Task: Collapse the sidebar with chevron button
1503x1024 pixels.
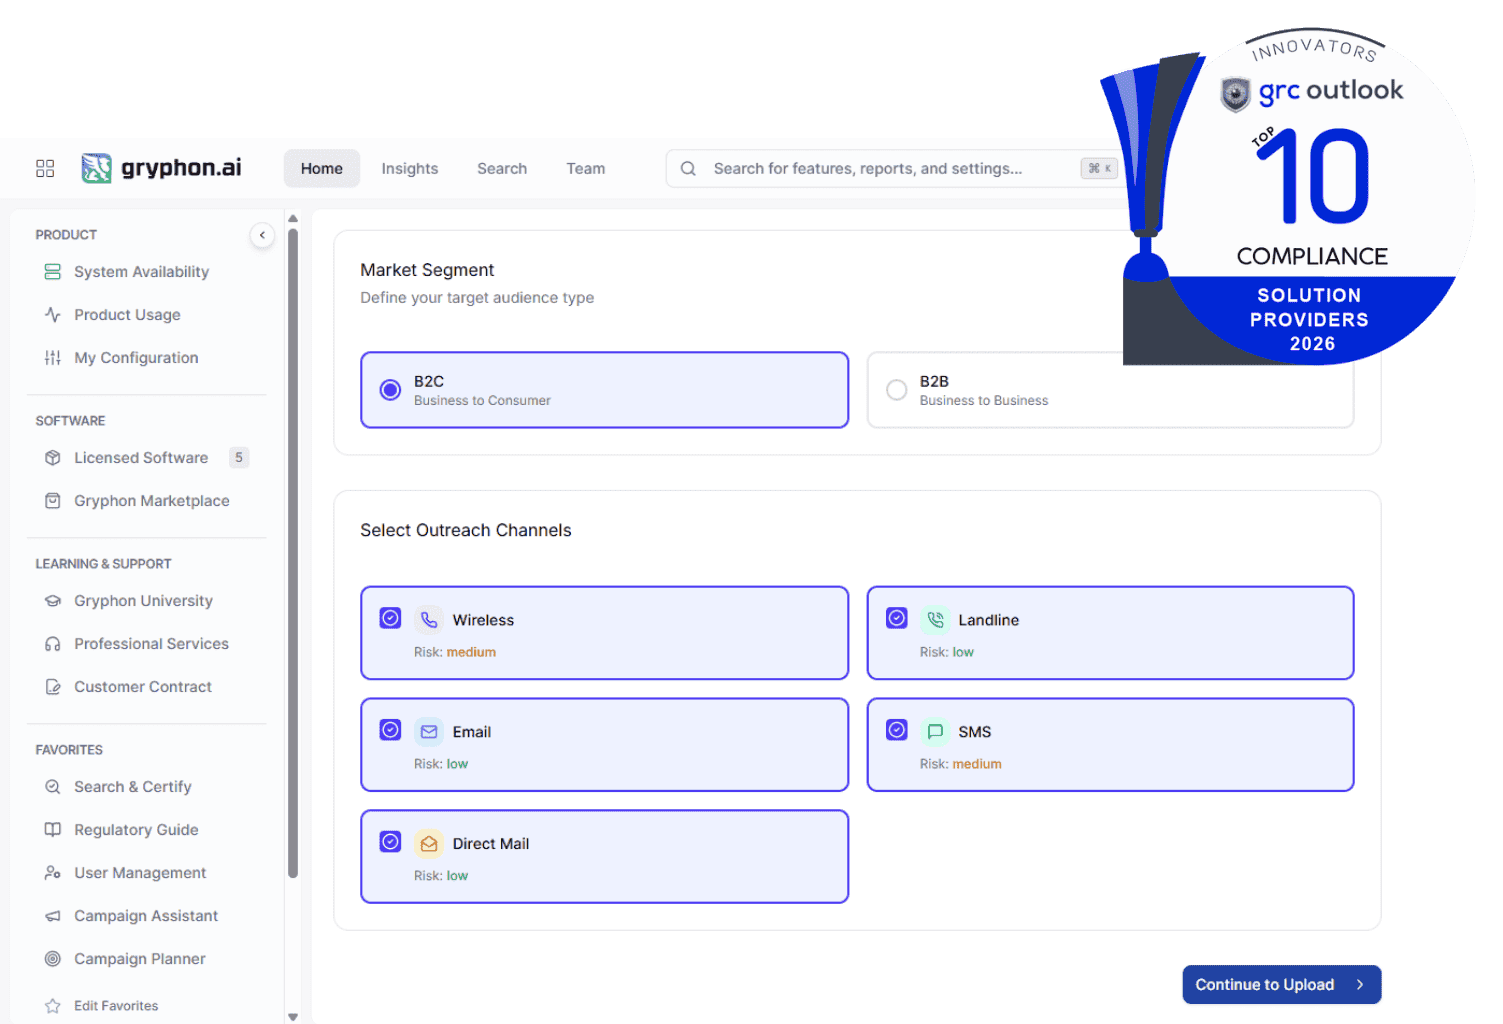Action: point(262,235)
